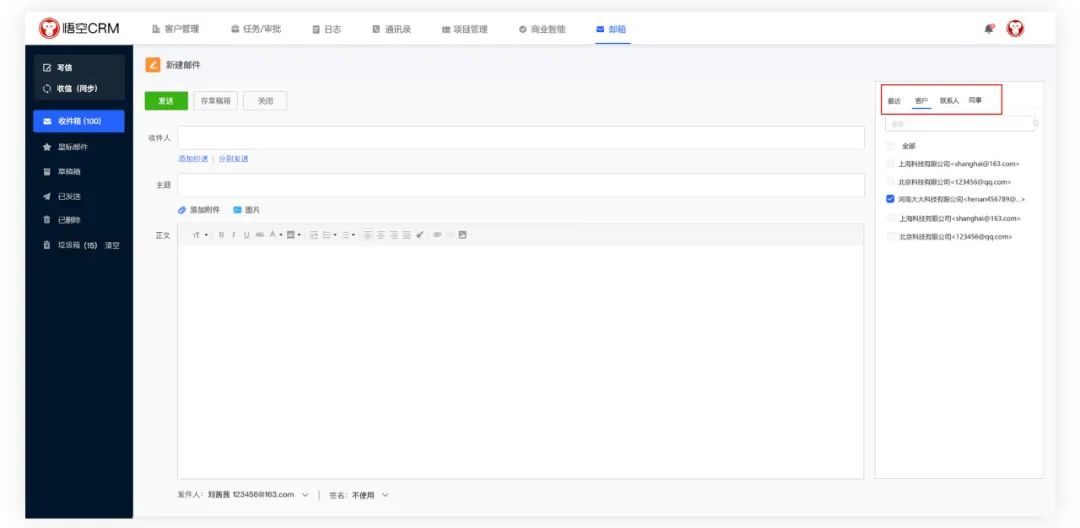Image resolution: width=1080 pixels, height=528 pixels.
Task: Click the background color swatch icon
Action: [x=291, y=235]
